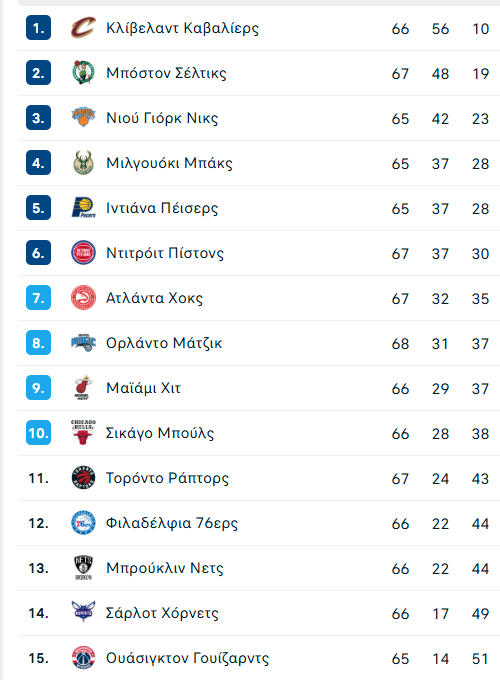Open Φιλαδέλφια 76ερς team link
This screenshot has width=500, height=680.
click(x=172, y=523)
